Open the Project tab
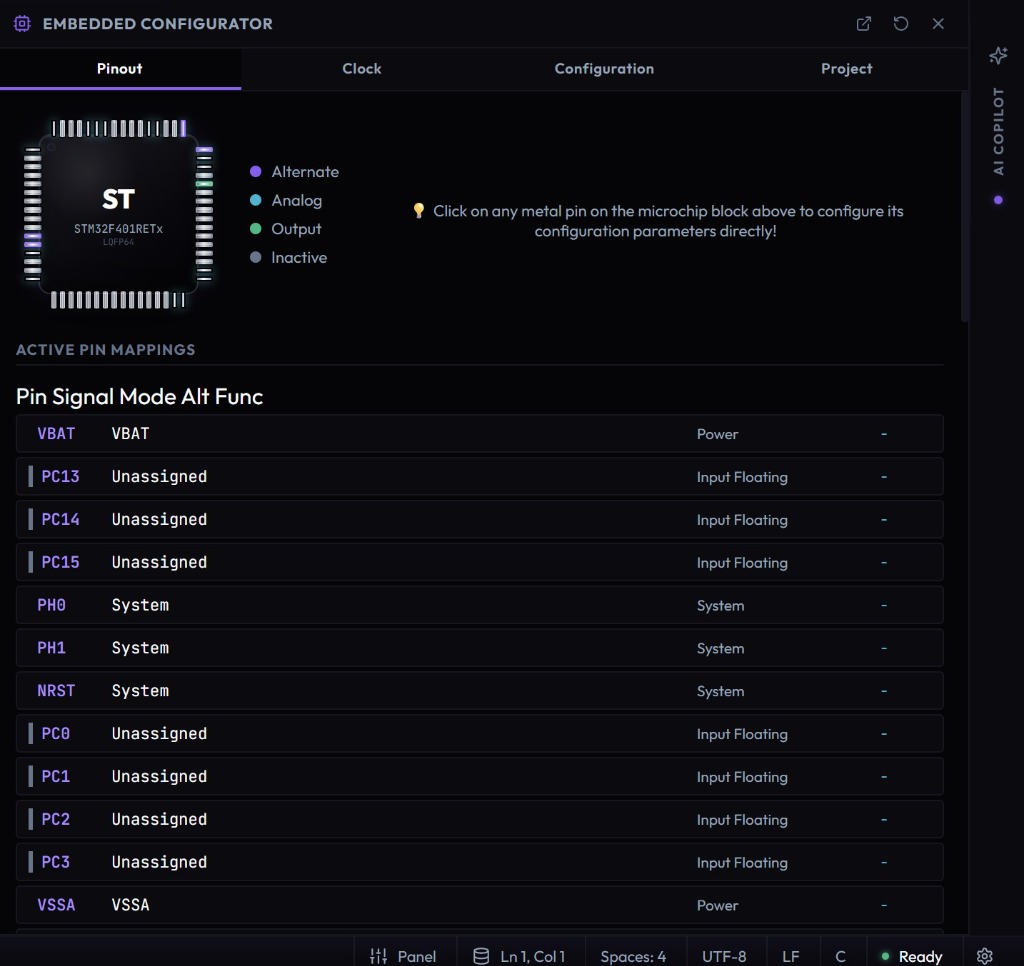 [846, 69]
